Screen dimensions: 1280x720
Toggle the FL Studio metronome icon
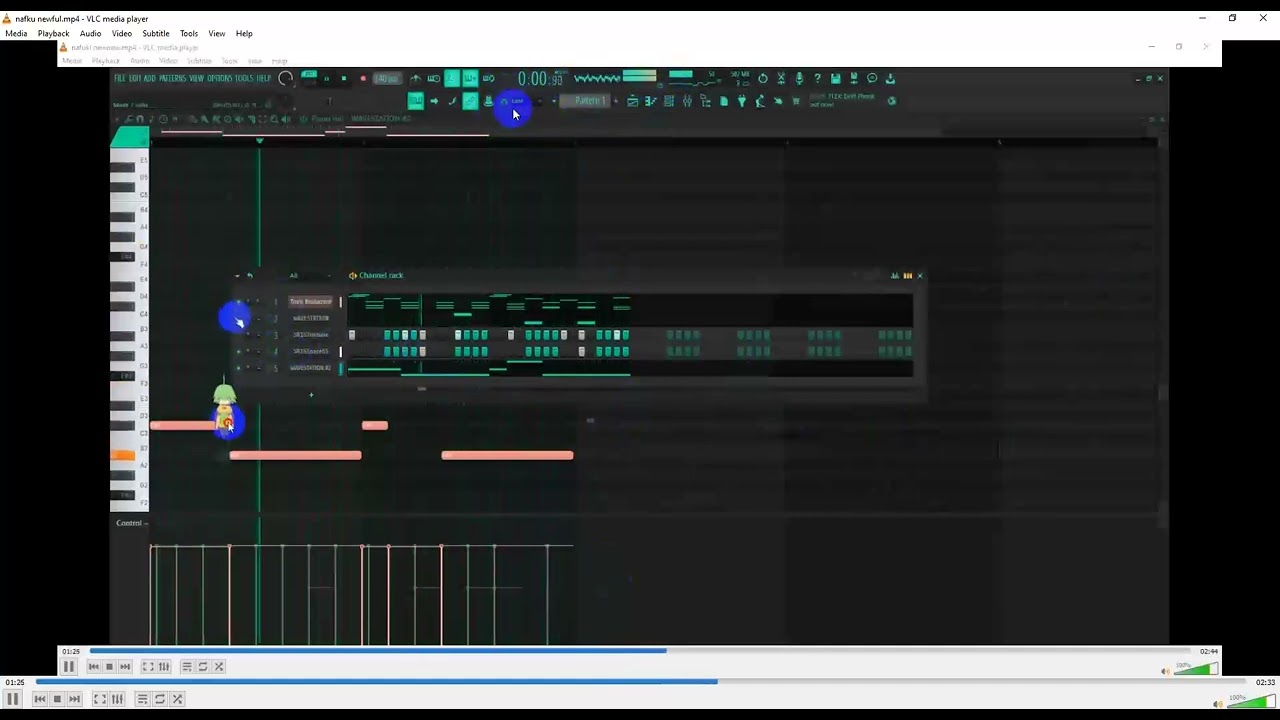pos(415,78)
